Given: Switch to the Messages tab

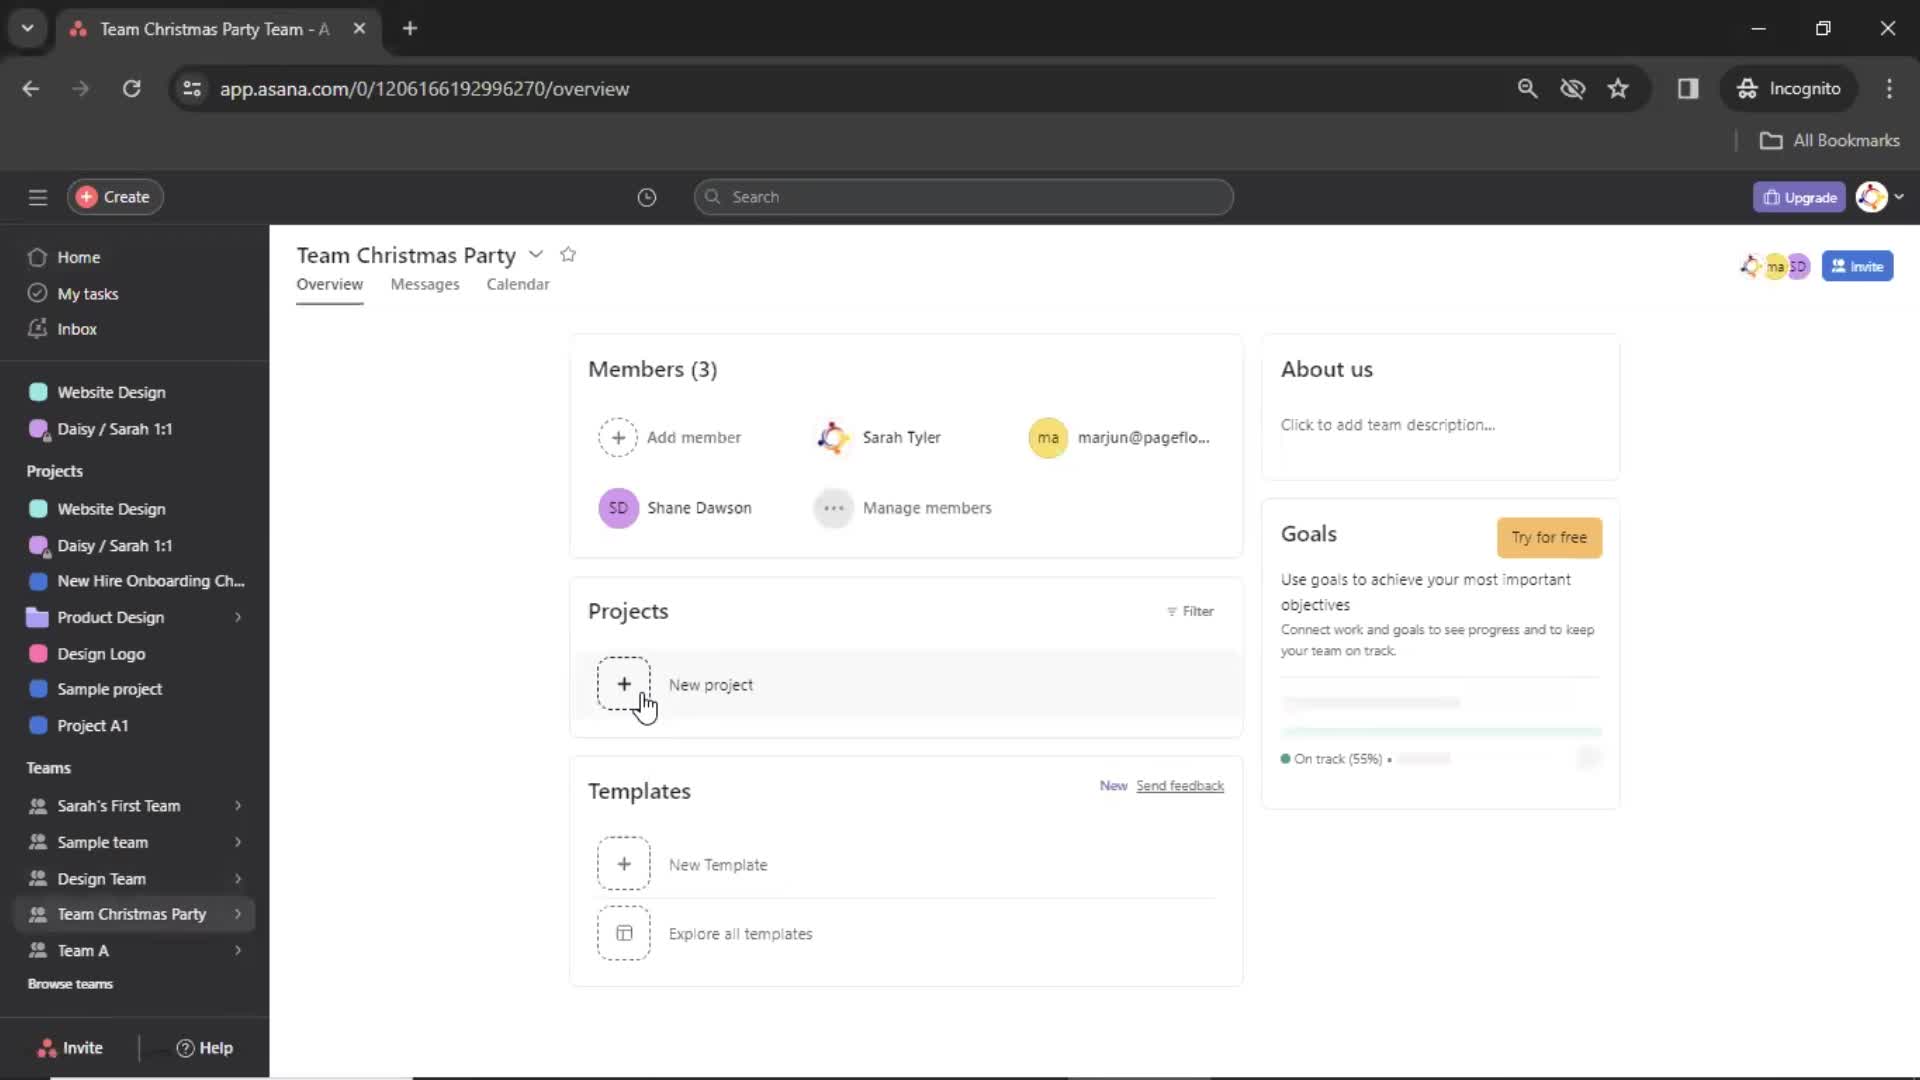Looking at the screenshot, I should tap(423, 284).
